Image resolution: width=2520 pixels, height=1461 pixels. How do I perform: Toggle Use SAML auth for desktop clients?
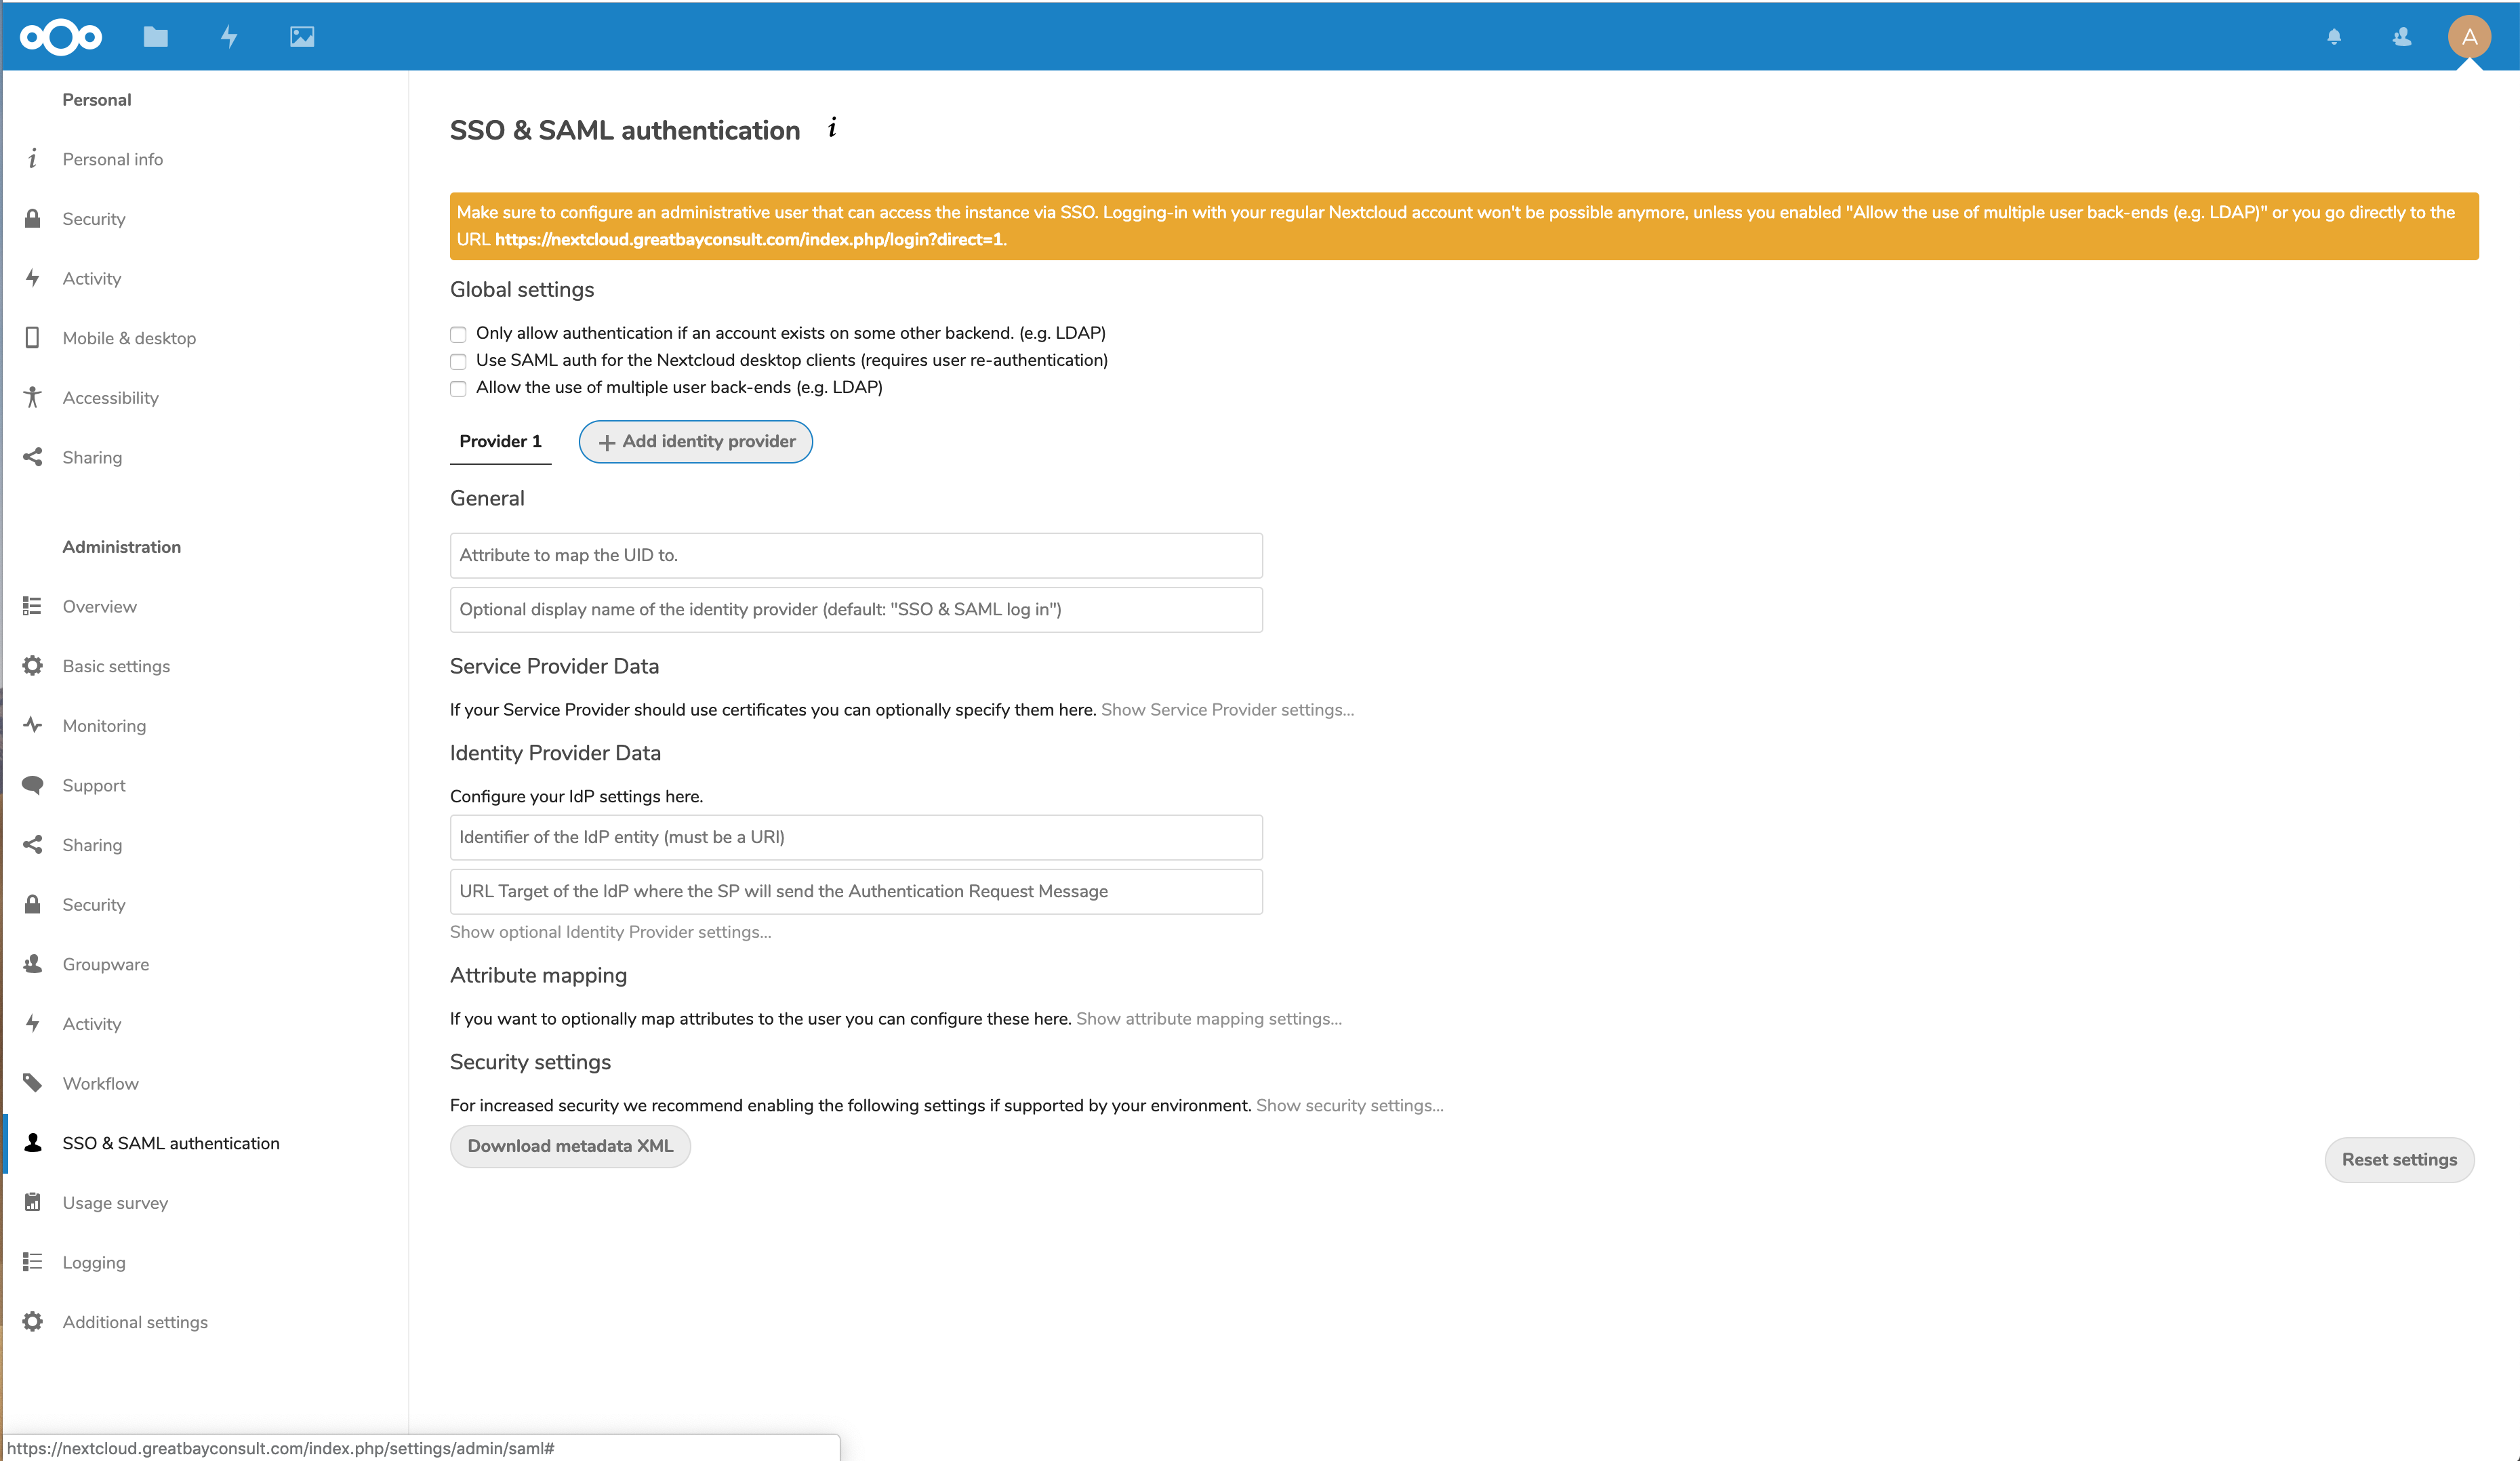coord(459,360)
